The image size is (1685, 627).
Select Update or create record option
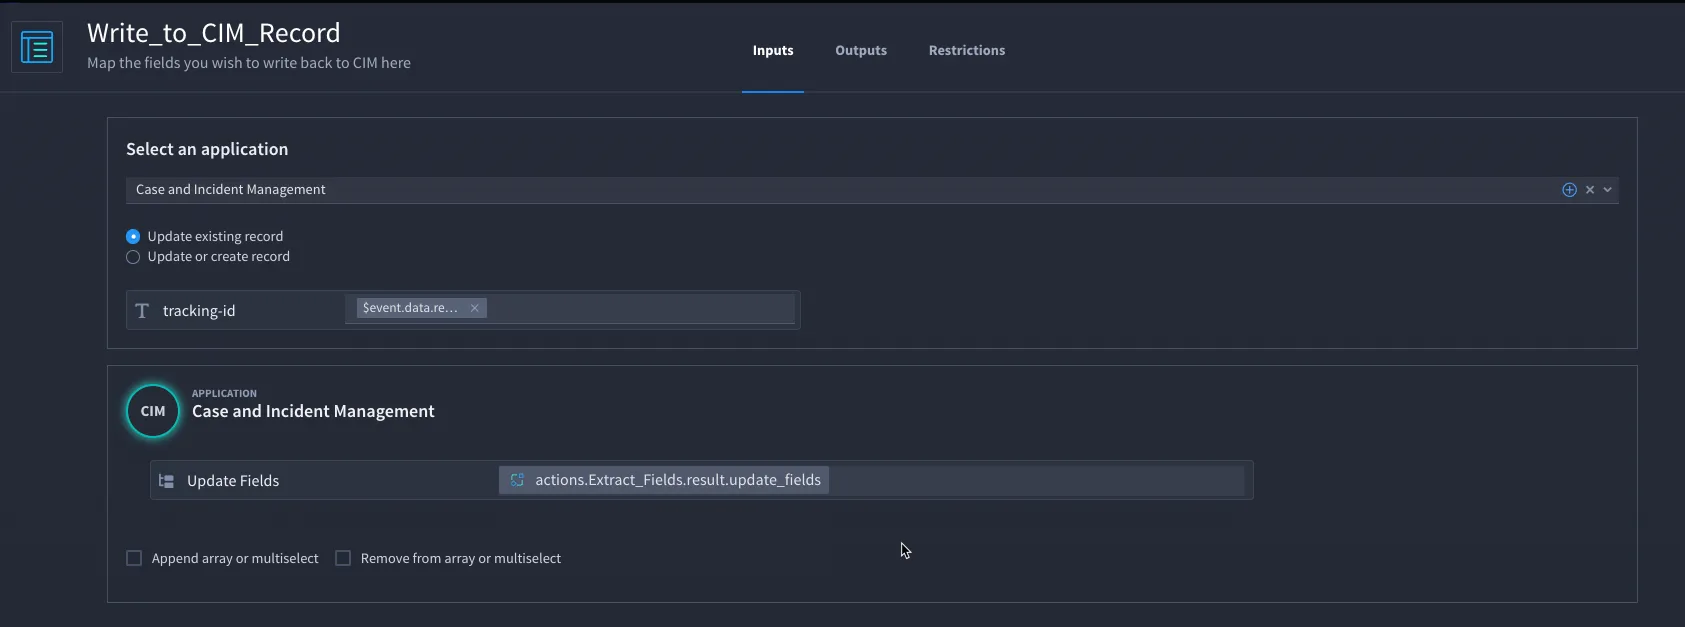133,257
